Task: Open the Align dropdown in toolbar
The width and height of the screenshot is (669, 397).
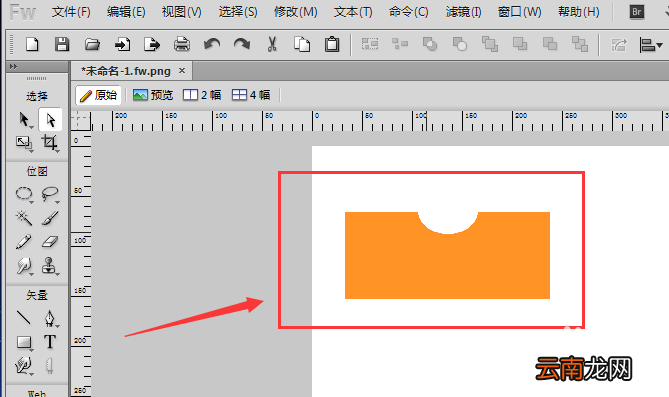Action: pyautogui.click(x=651, y=44)
